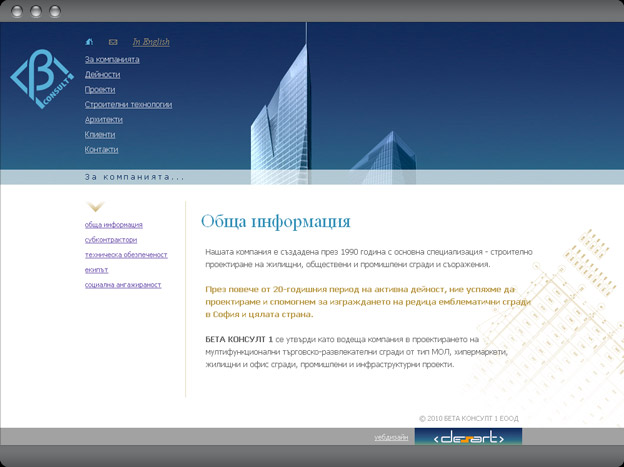
Task: Open Дейности menu item
Action: [102, 74]
